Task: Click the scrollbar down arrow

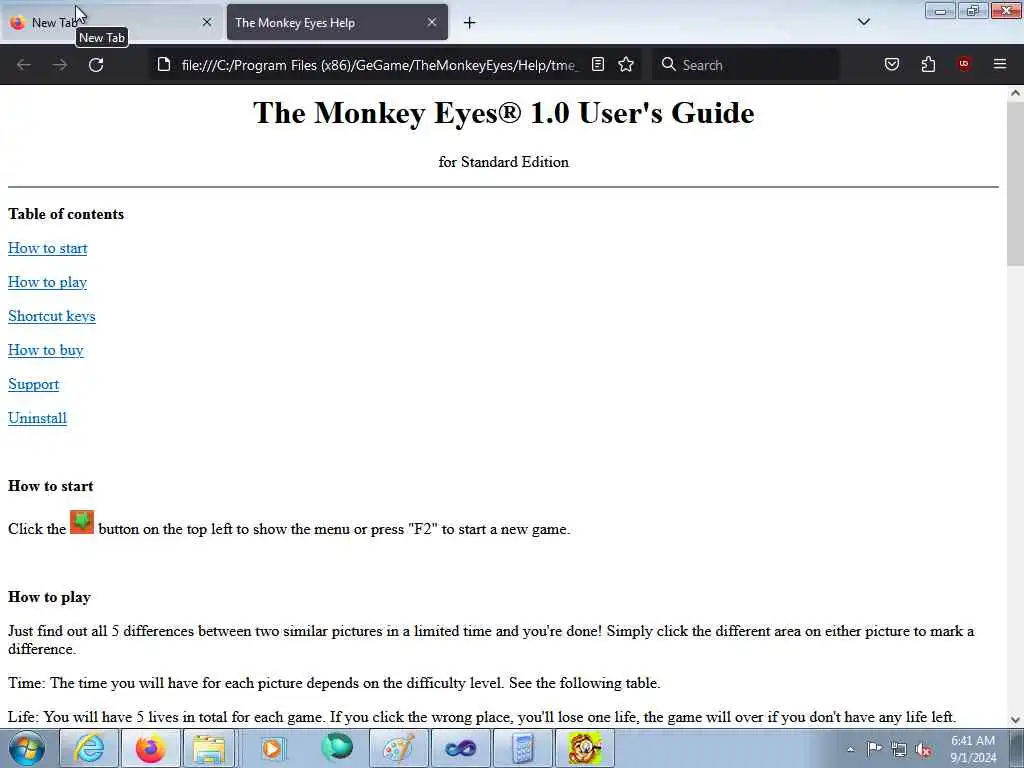Action: [1015, 720]
